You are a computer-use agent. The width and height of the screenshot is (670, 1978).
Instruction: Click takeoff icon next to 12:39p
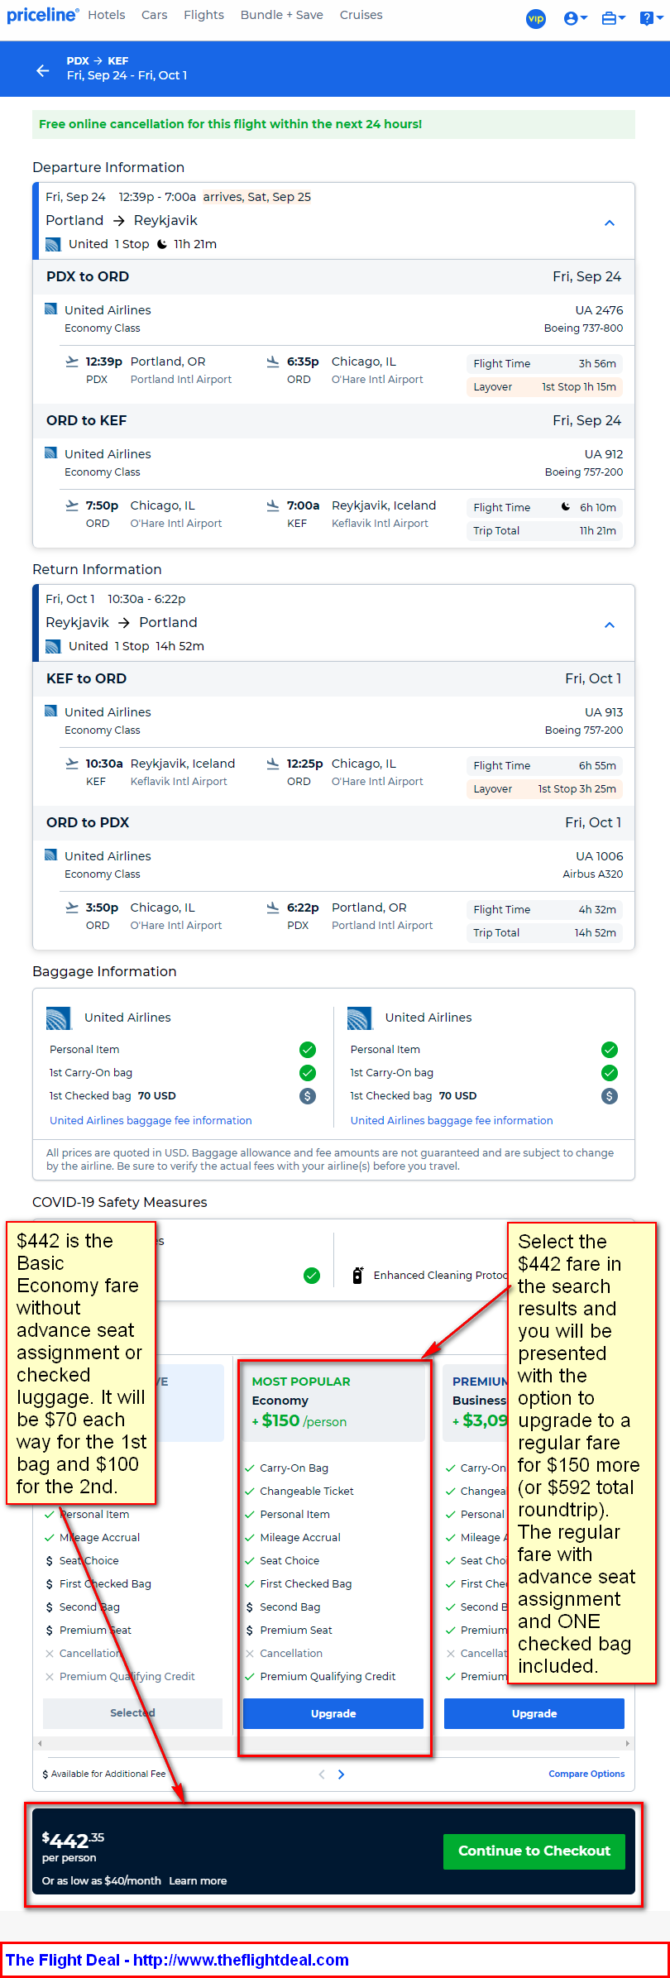pos(72,361)
